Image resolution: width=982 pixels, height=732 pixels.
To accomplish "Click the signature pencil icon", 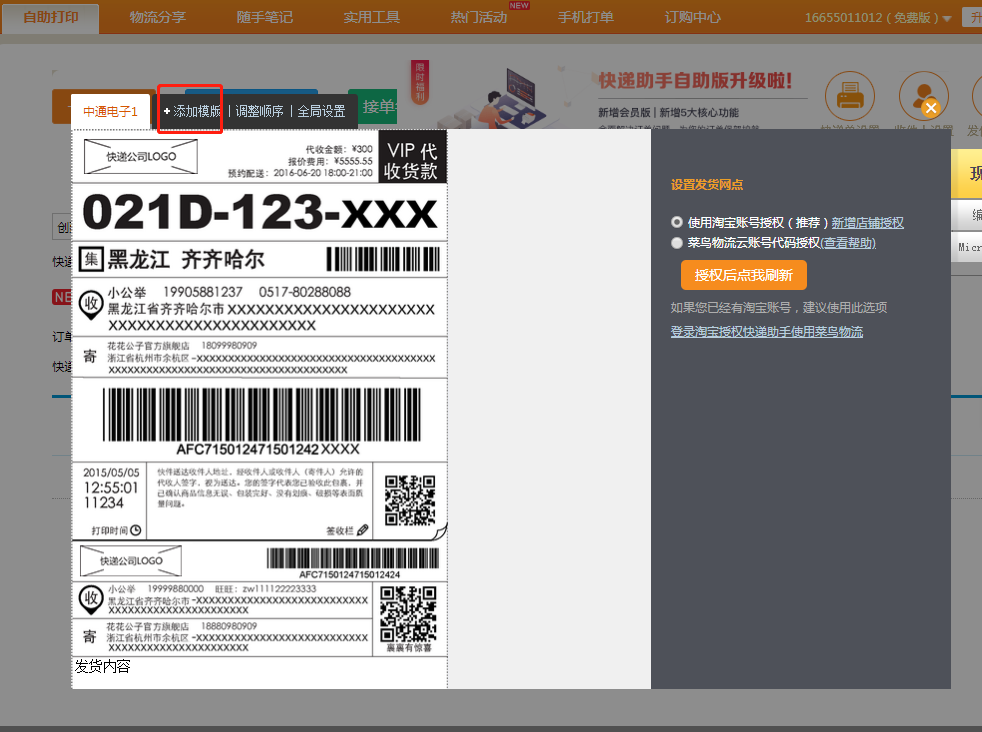I will [362, 530].
